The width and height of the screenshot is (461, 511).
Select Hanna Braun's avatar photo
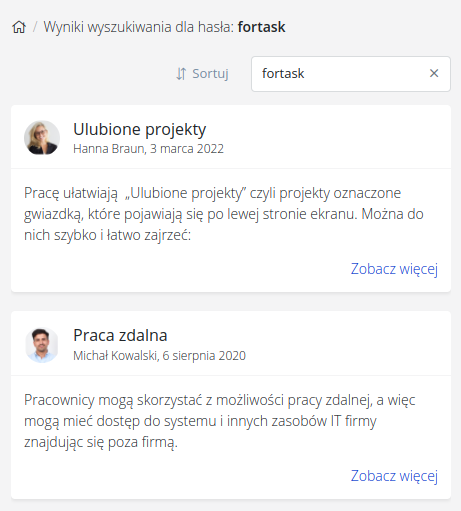coord(42,137)
